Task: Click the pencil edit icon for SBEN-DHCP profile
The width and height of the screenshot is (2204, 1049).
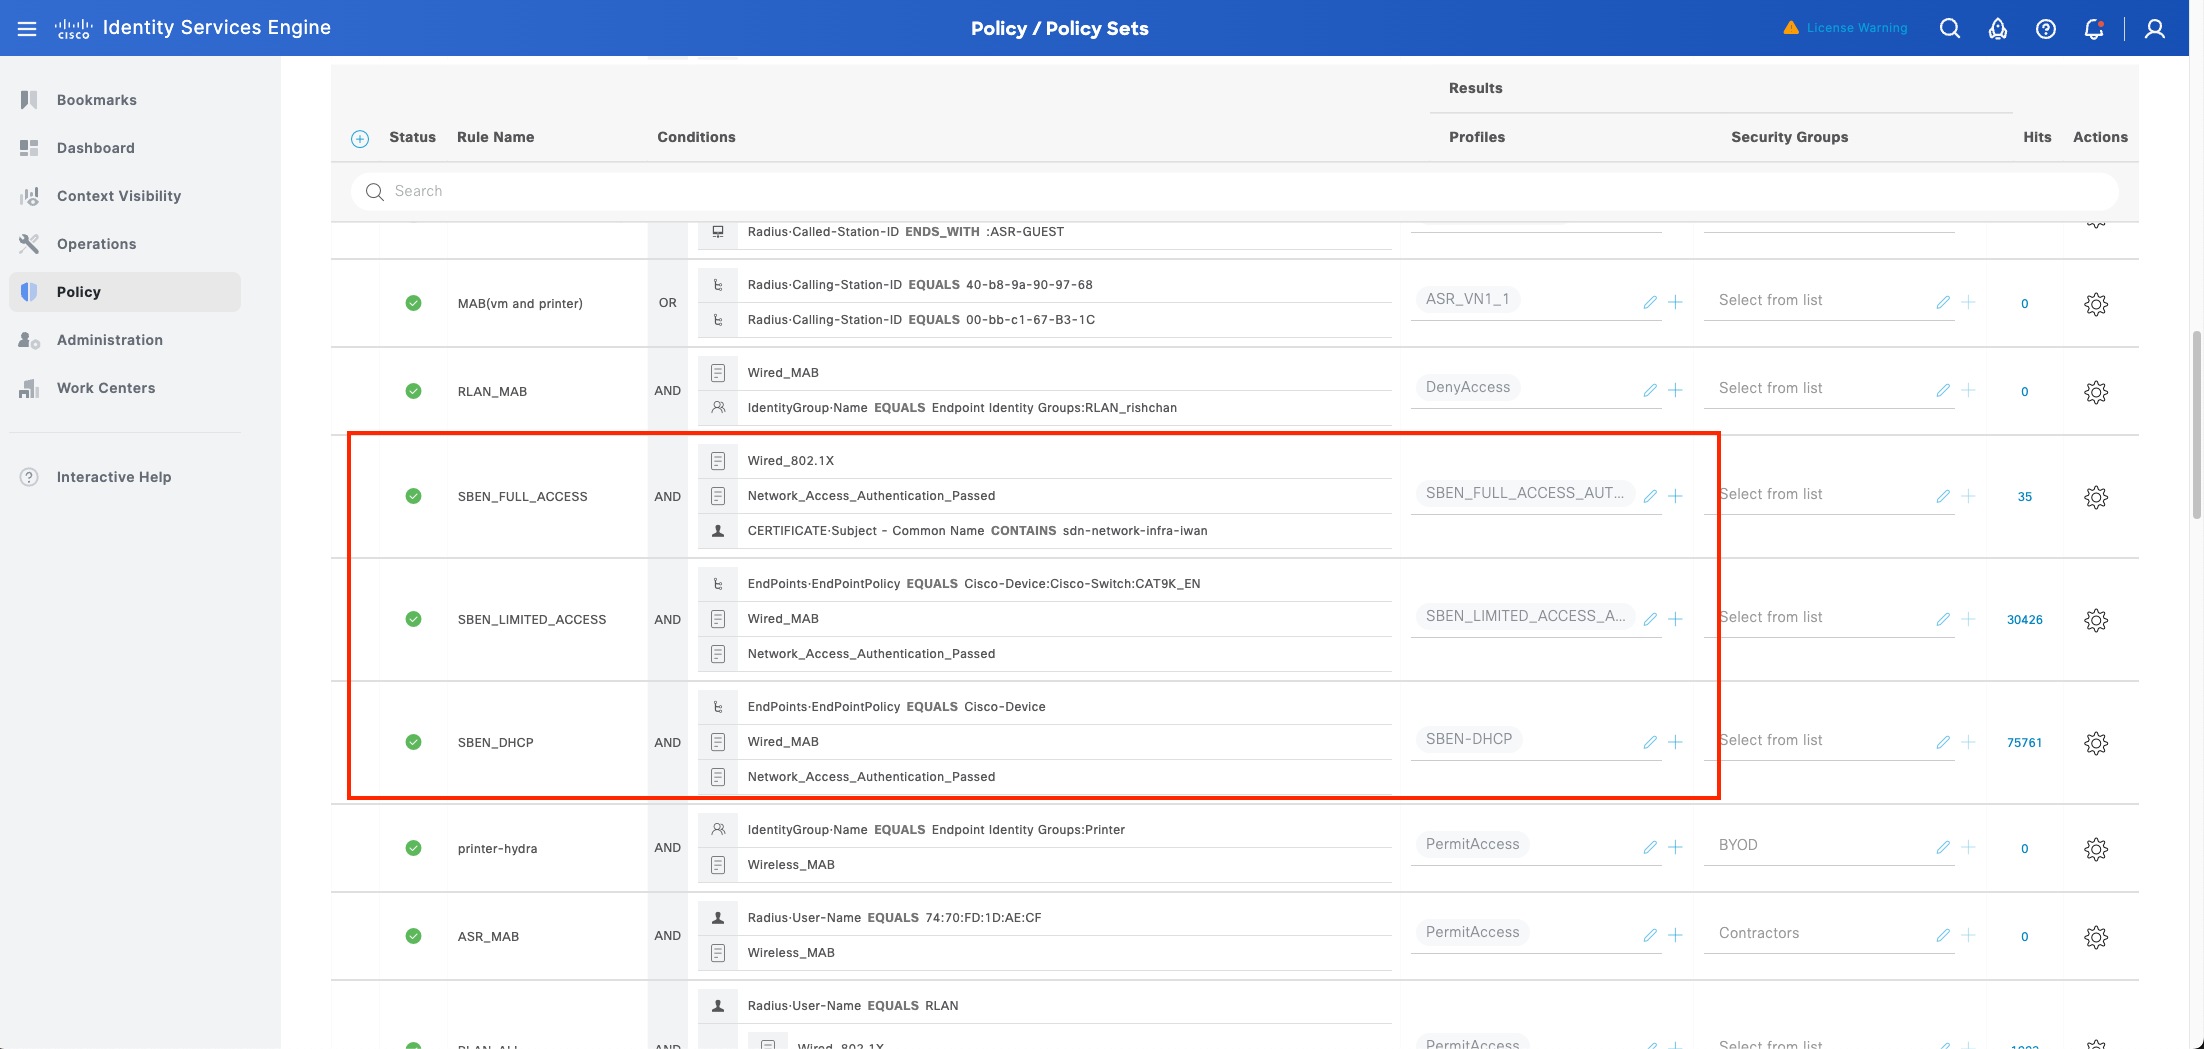Action: [1649, 742]
